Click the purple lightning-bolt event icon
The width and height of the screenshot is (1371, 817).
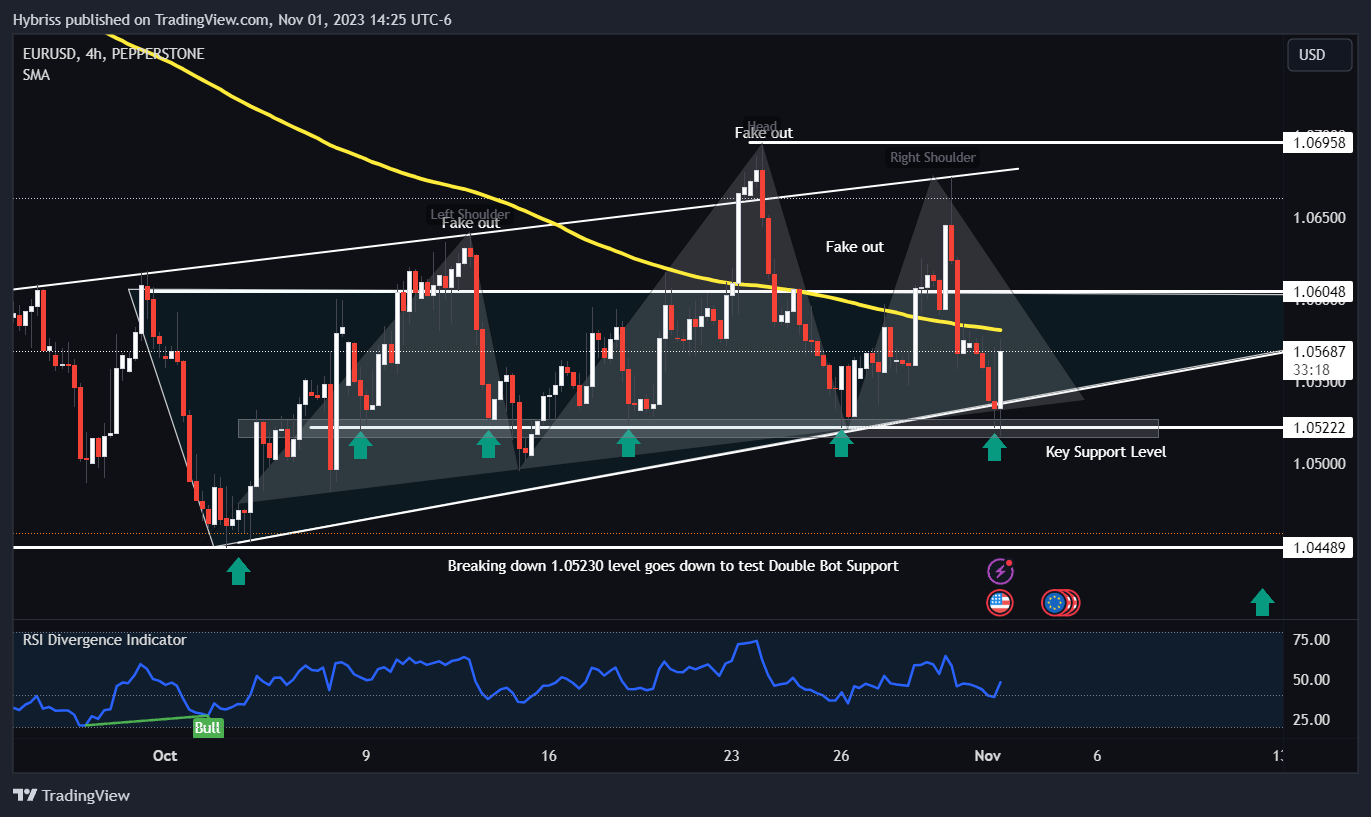click(x=1001, y=571)
